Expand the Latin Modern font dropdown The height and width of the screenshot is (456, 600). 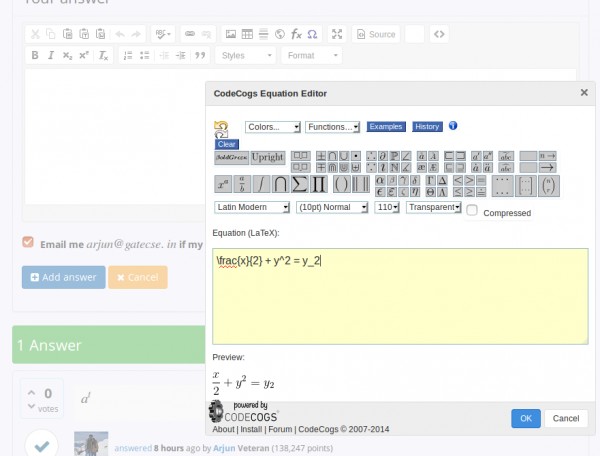252,207
